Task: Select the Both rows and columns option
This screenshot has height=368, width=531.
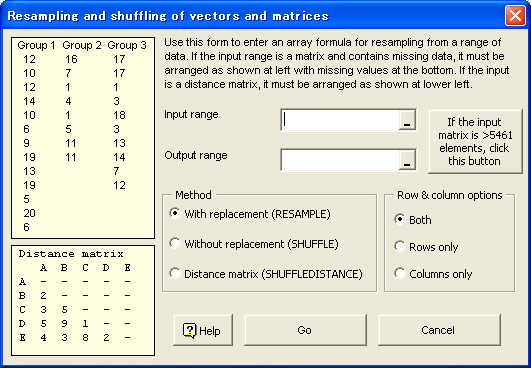Action: (x=413, y=220)
